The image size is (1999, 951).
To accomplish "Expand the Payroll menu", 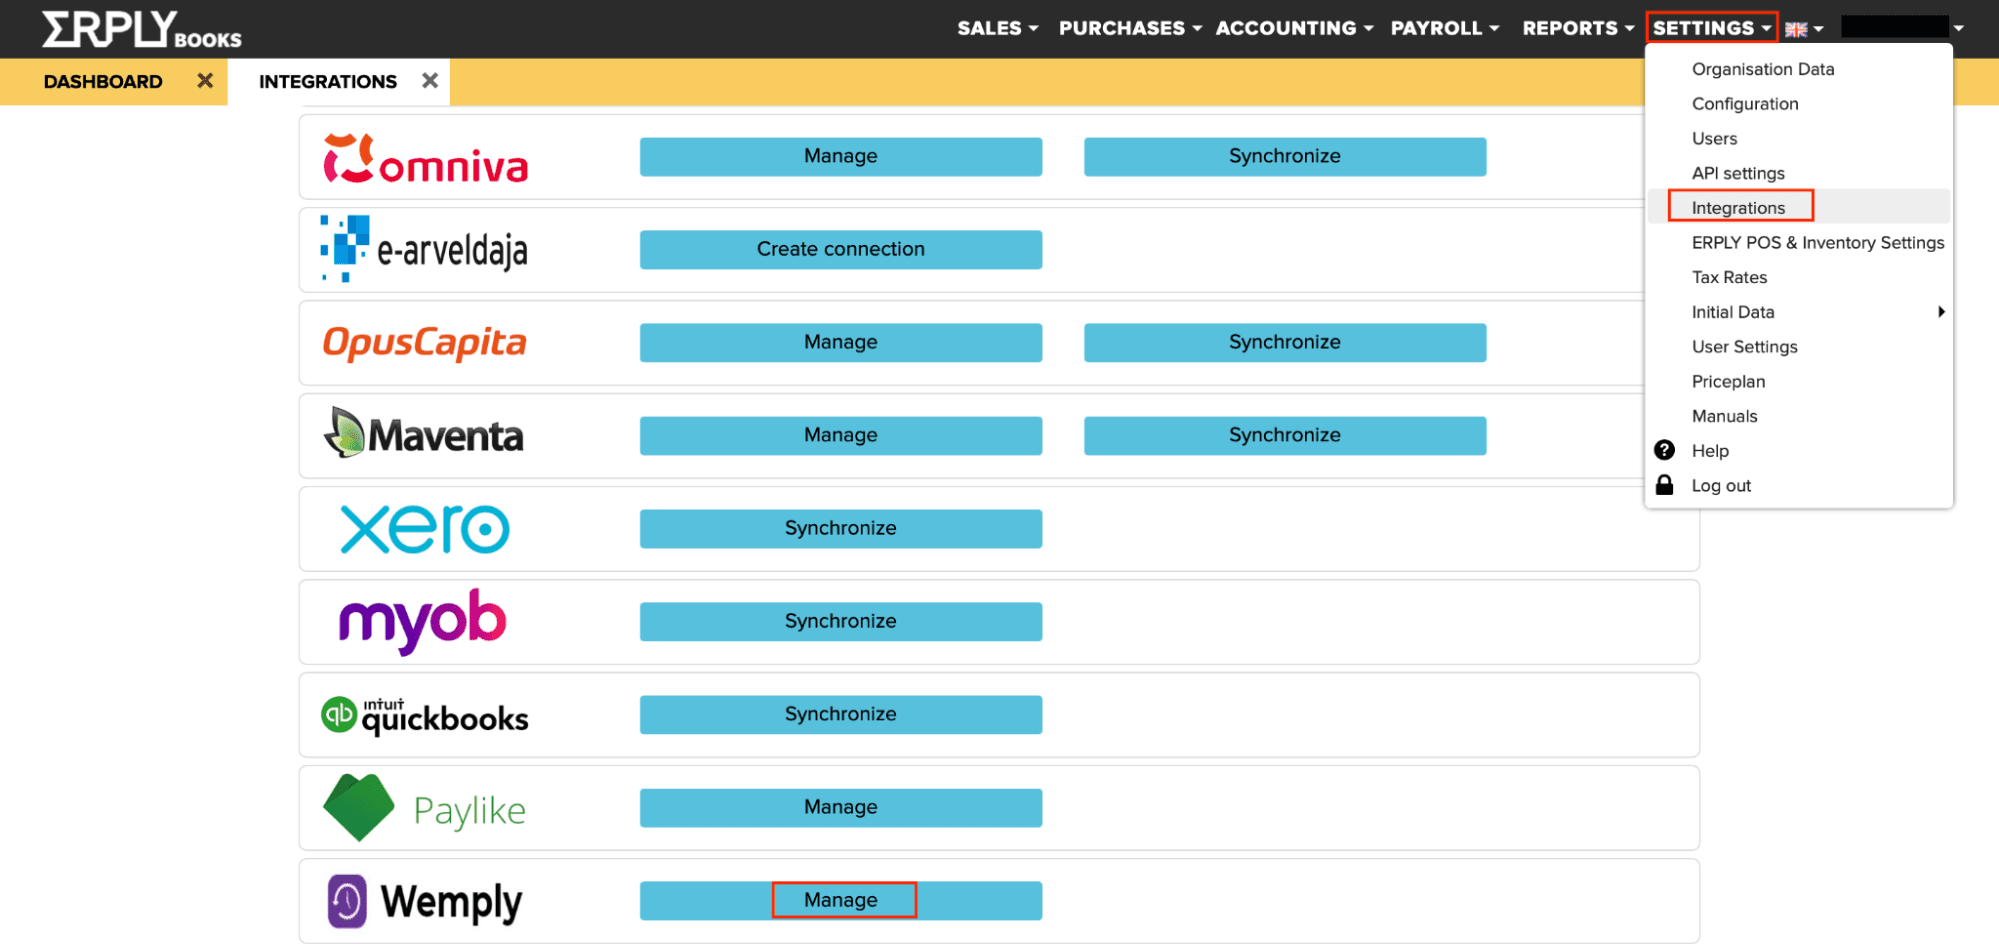I will tap(1445, 29).
